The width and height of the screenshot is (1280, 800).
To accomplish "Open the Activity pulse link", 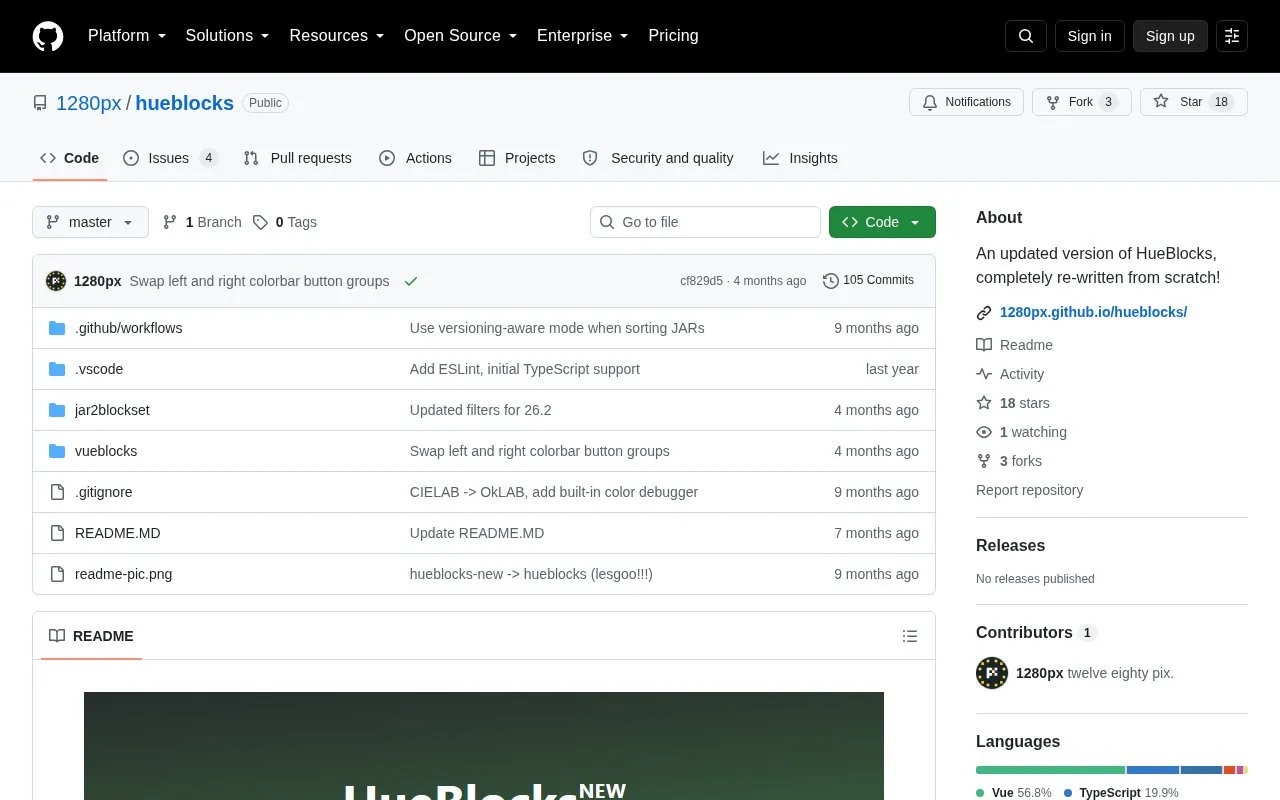I will [1010, 374].
